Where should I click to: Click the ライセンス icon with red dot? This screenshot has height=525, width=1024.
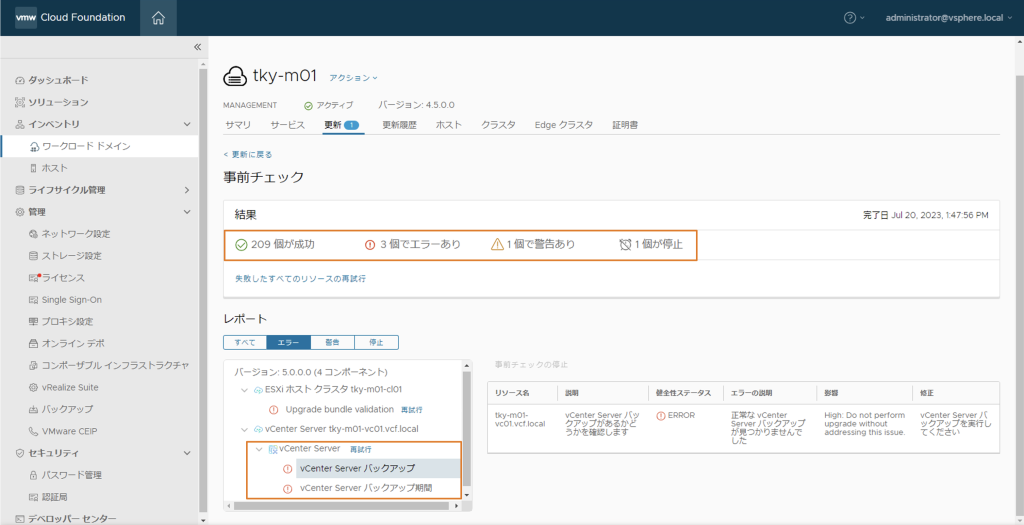click(34, 278)
